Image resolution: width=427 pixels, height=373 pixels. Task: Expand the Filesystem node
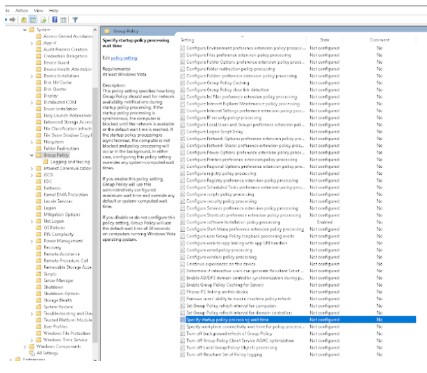coord(32,142)
